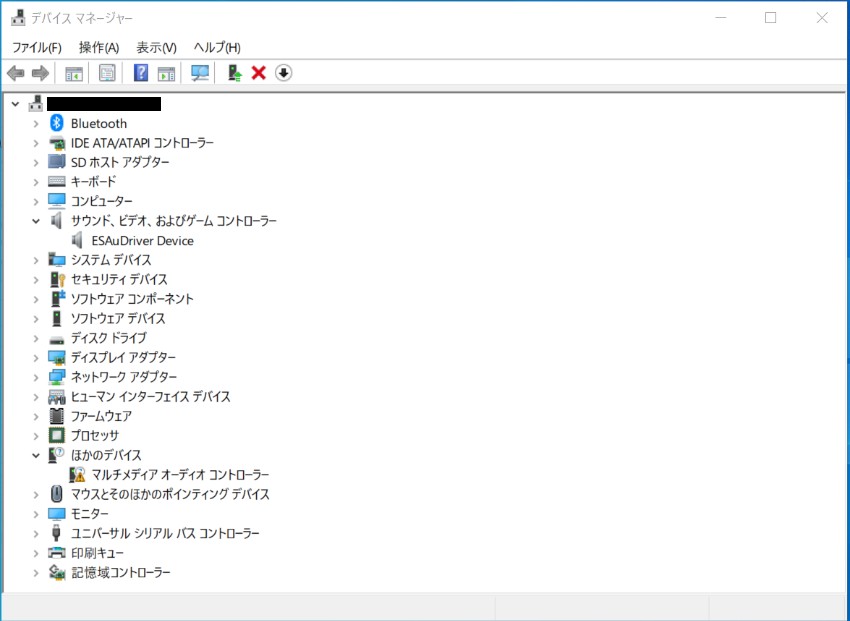Click Show/Hide console tree icon
The height and width of the screenshot is (621, 850).
[x=73, y=73]
